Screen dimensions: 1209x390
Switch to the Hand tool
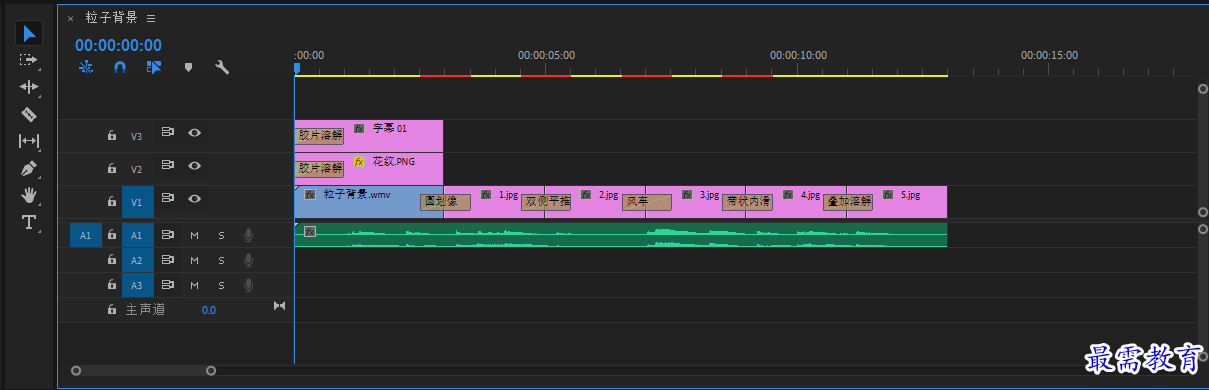tap(29, 195)
